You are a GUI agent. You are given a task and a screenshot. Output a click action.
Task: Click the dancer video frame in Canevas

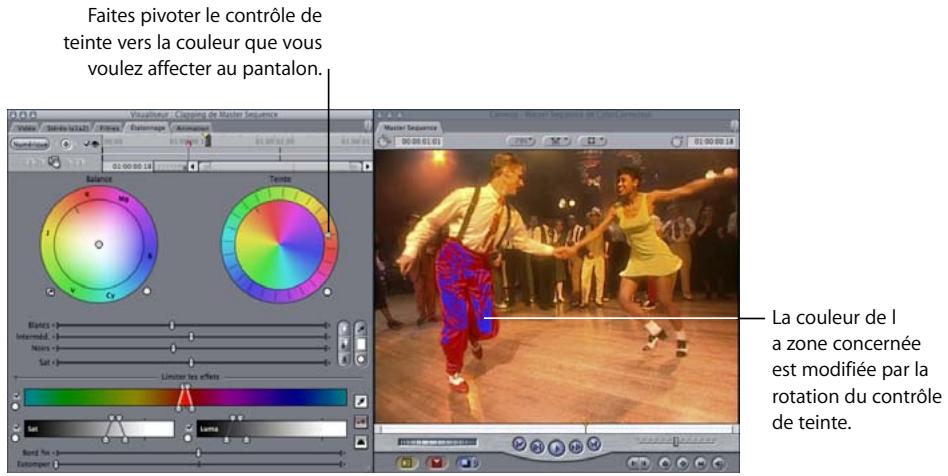557,286
